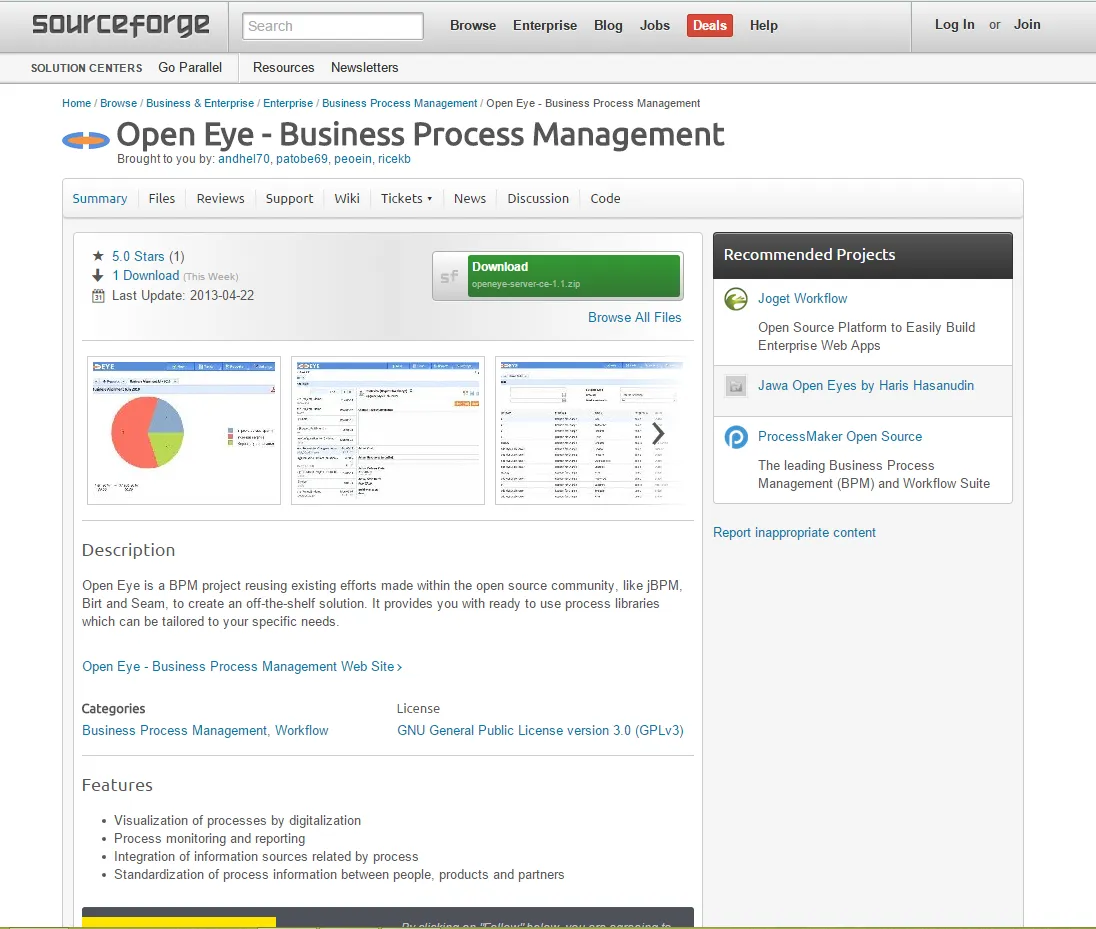Switch to the Files tab

coord(161,199)
